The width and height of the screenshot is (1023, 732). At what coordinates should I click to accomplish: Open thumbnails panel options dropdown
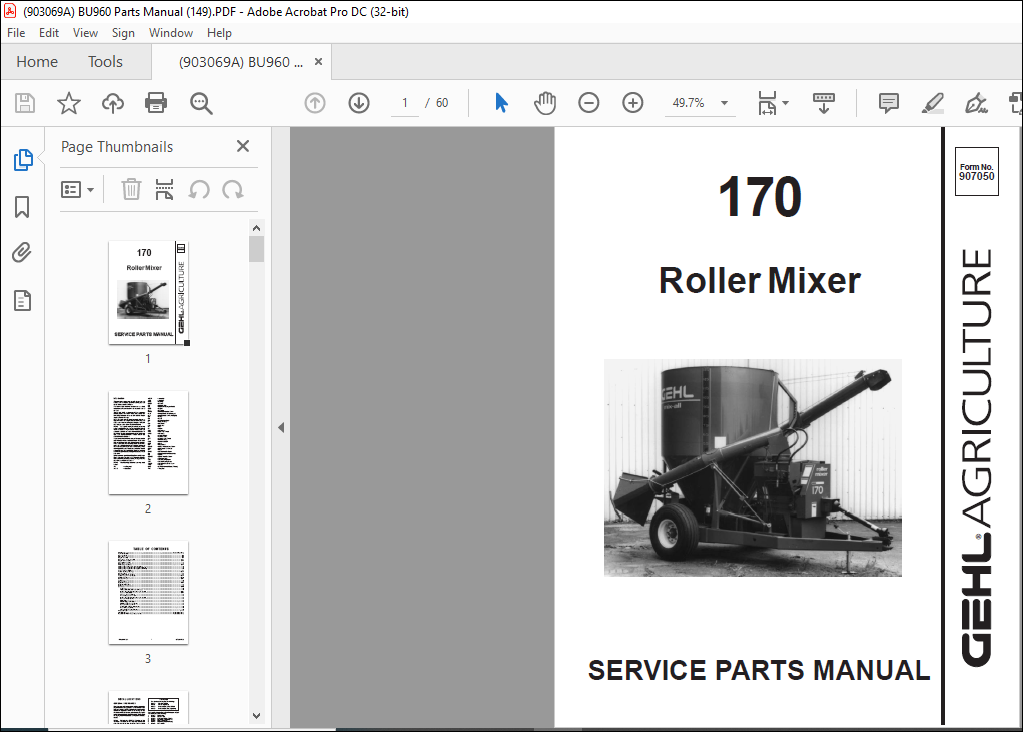click(78, 190)
